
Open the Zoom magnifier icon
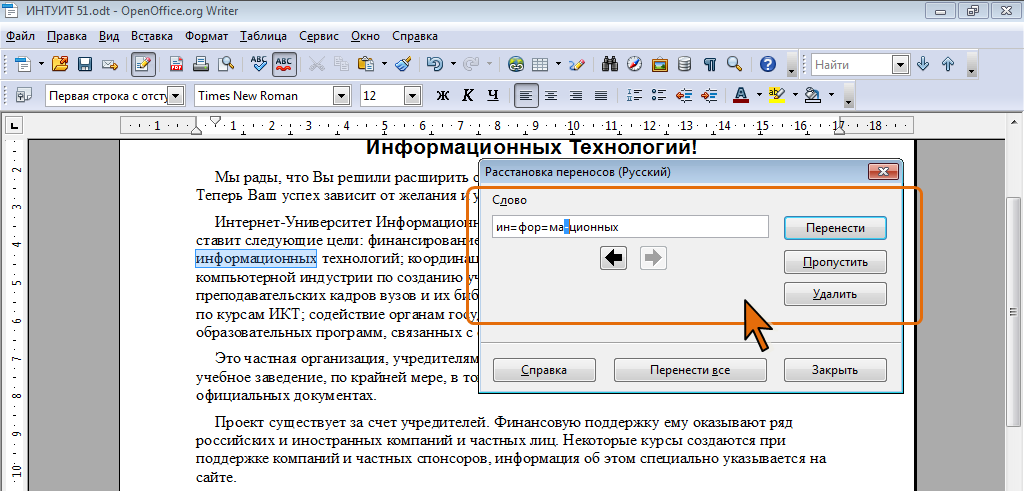click(735, 64)
